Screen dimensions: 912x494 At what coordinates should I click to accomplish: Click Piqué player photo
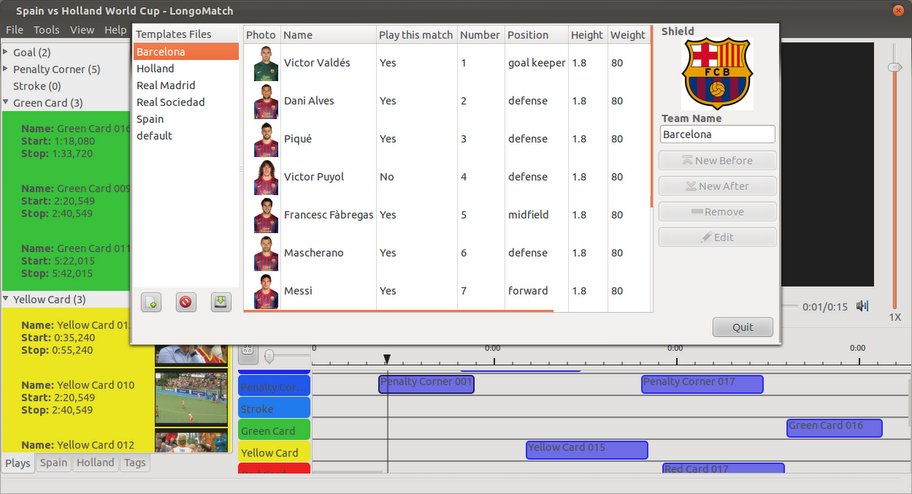(x=266, y=139)
